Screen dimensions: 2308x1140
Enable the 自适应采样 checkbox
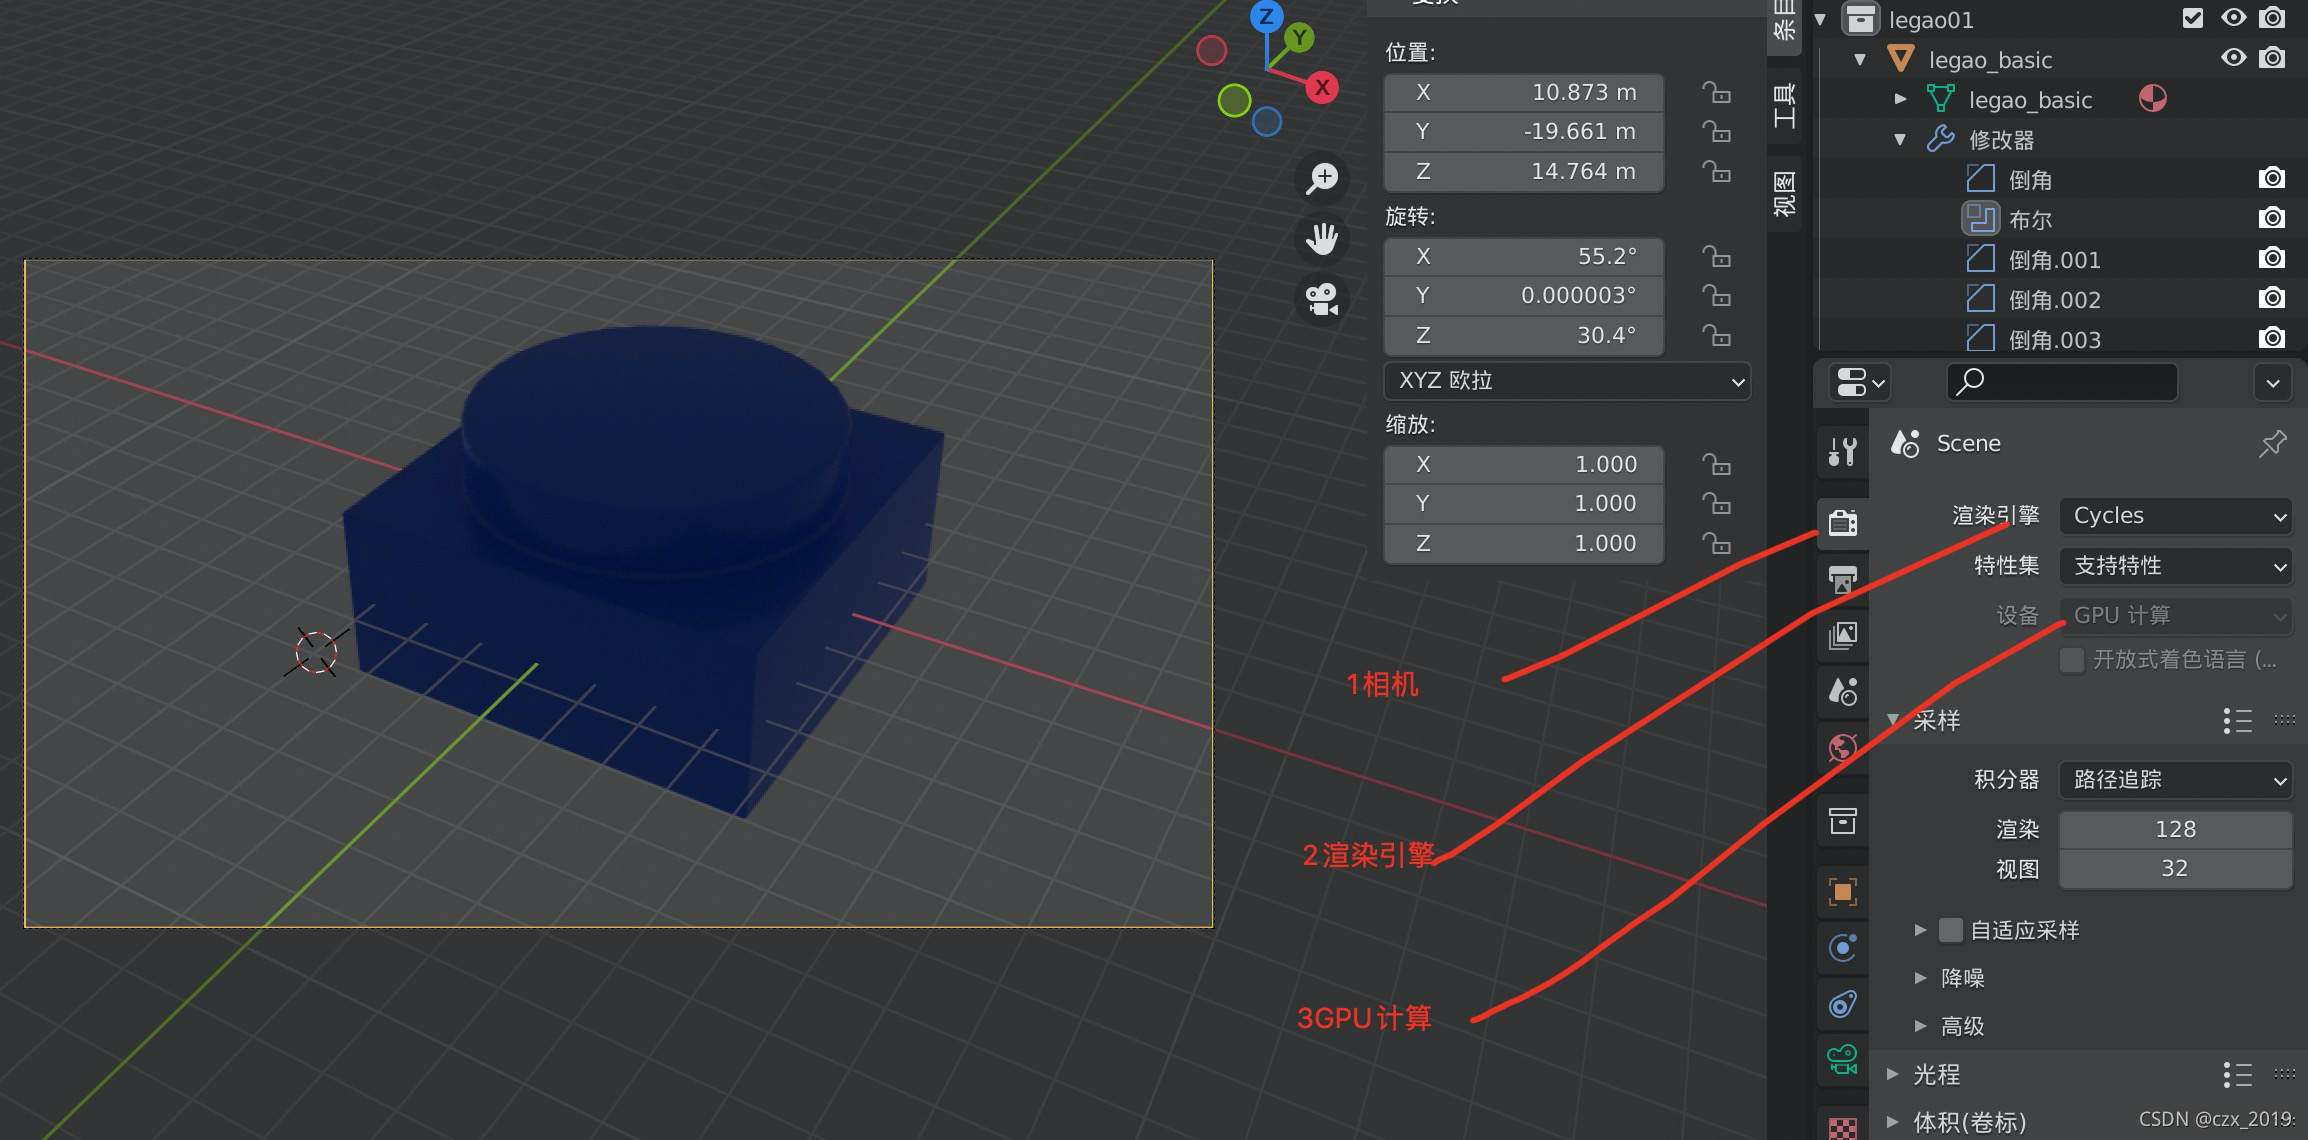(x=1950, y=930)
